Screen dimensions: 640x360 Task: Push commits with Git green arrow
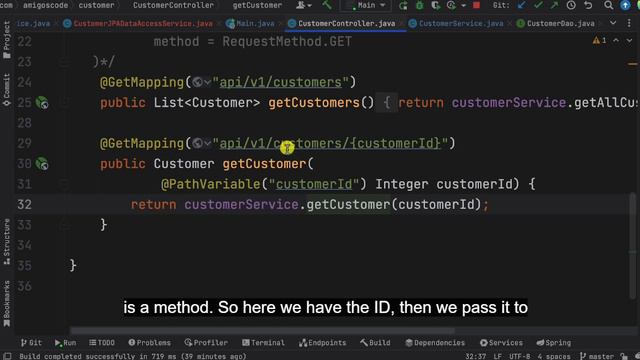click(x=554, y=5)
